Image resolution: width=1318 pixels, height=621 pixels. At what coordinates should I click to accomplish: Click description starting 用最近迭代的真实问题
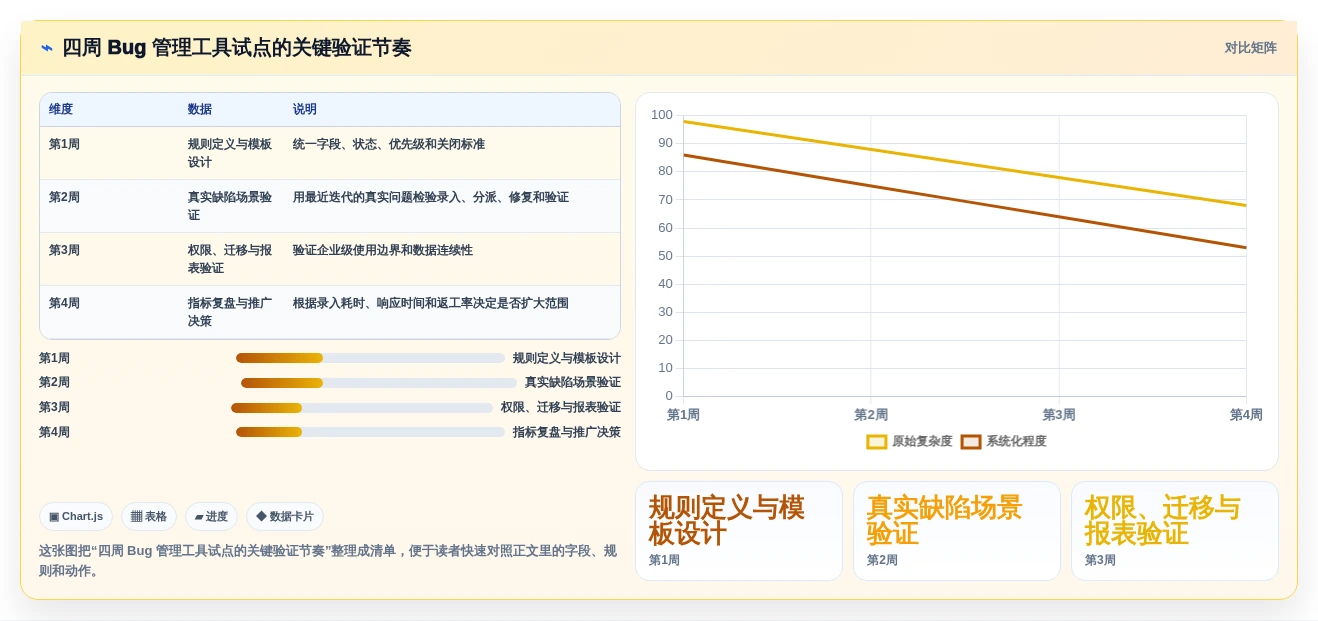[x=431, y=197]
